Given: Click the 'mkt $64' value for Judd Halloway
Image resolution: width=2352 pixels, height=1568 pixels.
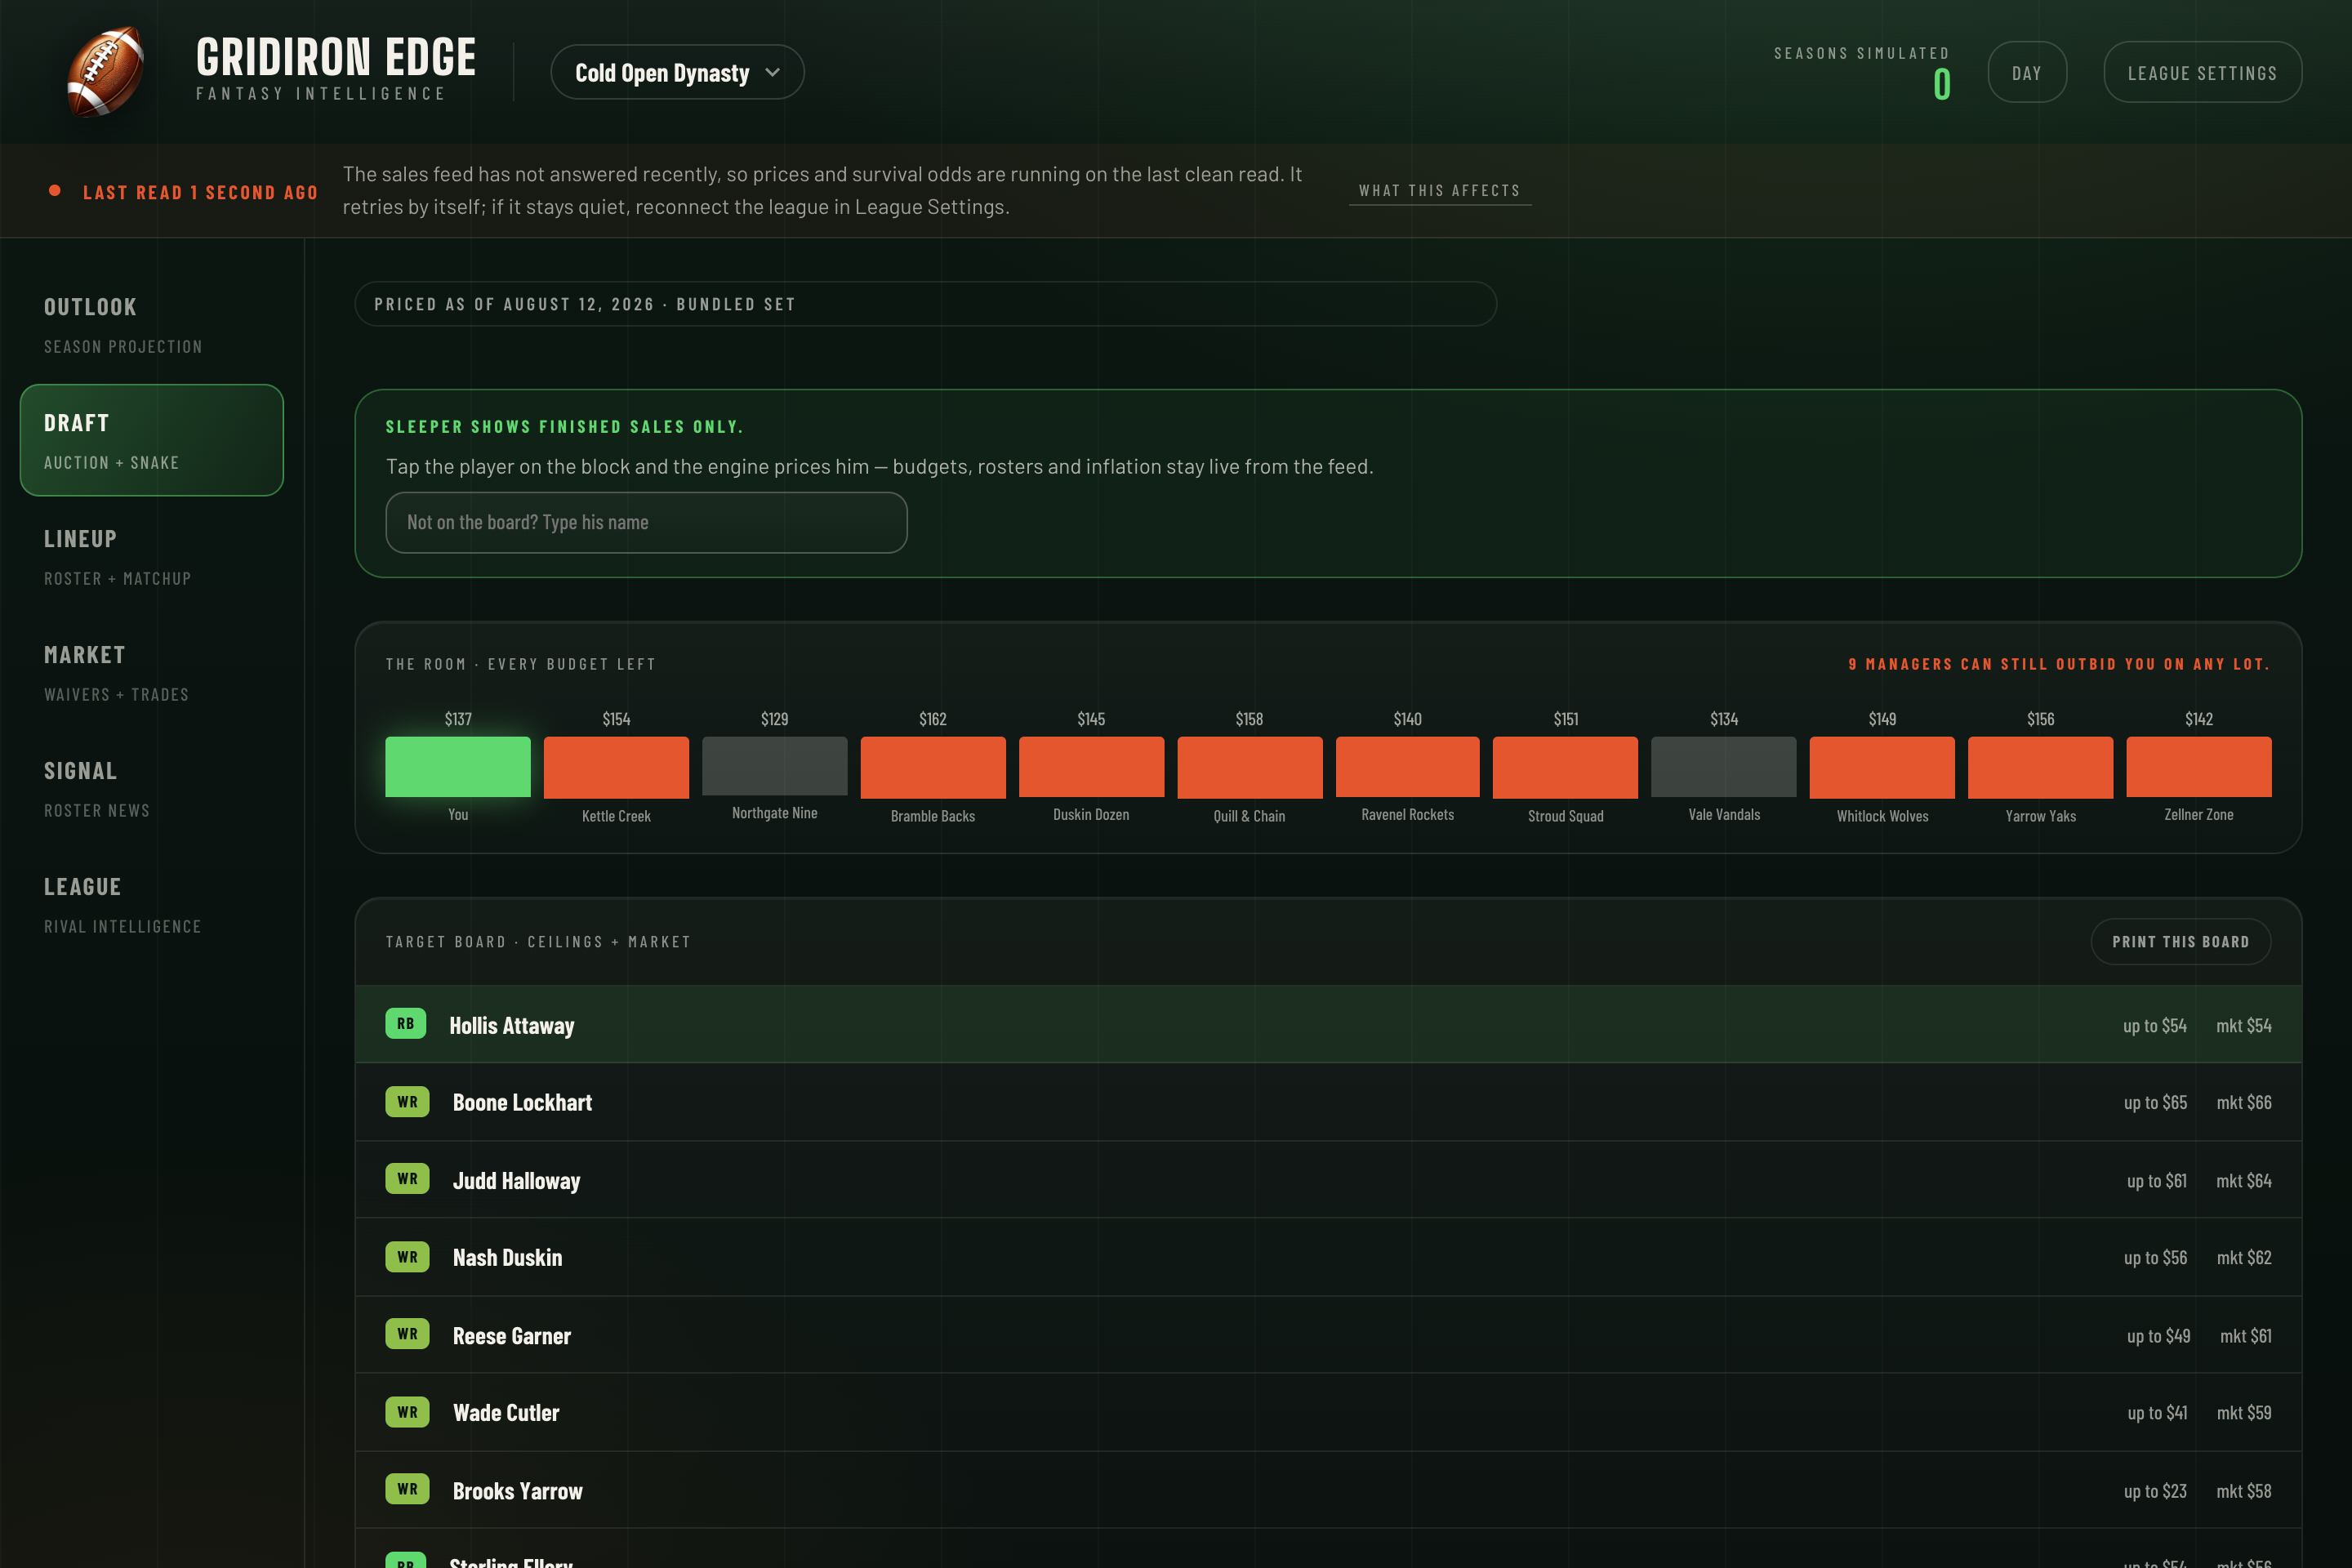Looking at the screenshot, I should 2243,1180.
